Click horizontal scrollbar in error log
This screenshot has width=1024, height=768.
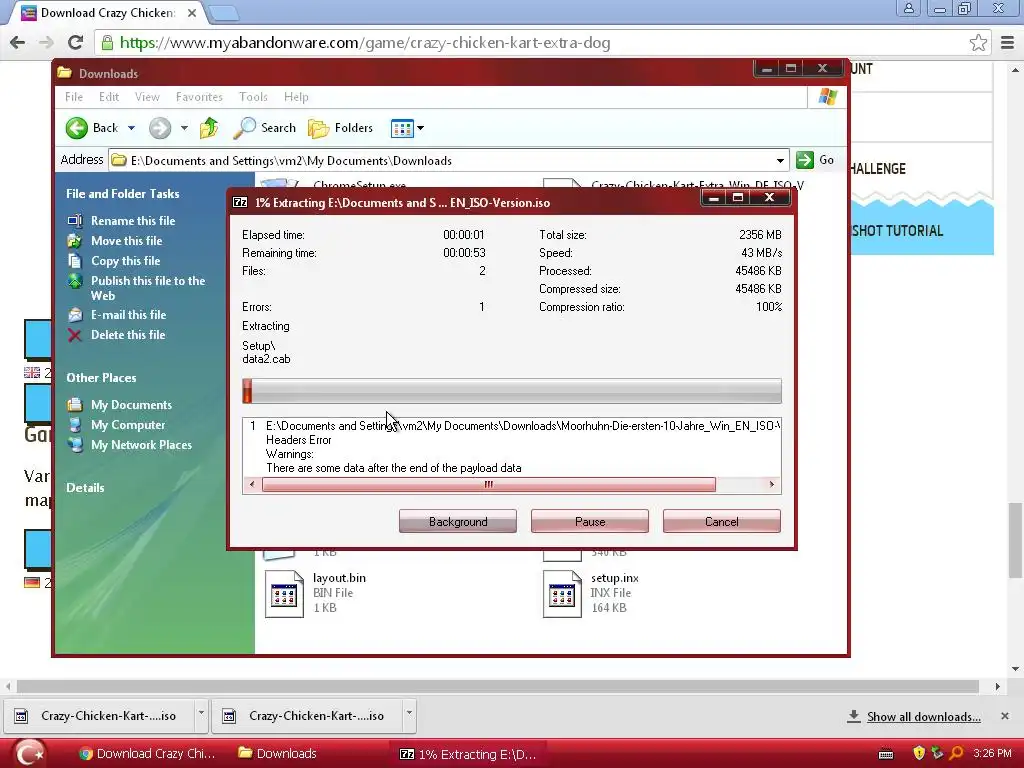488,484
